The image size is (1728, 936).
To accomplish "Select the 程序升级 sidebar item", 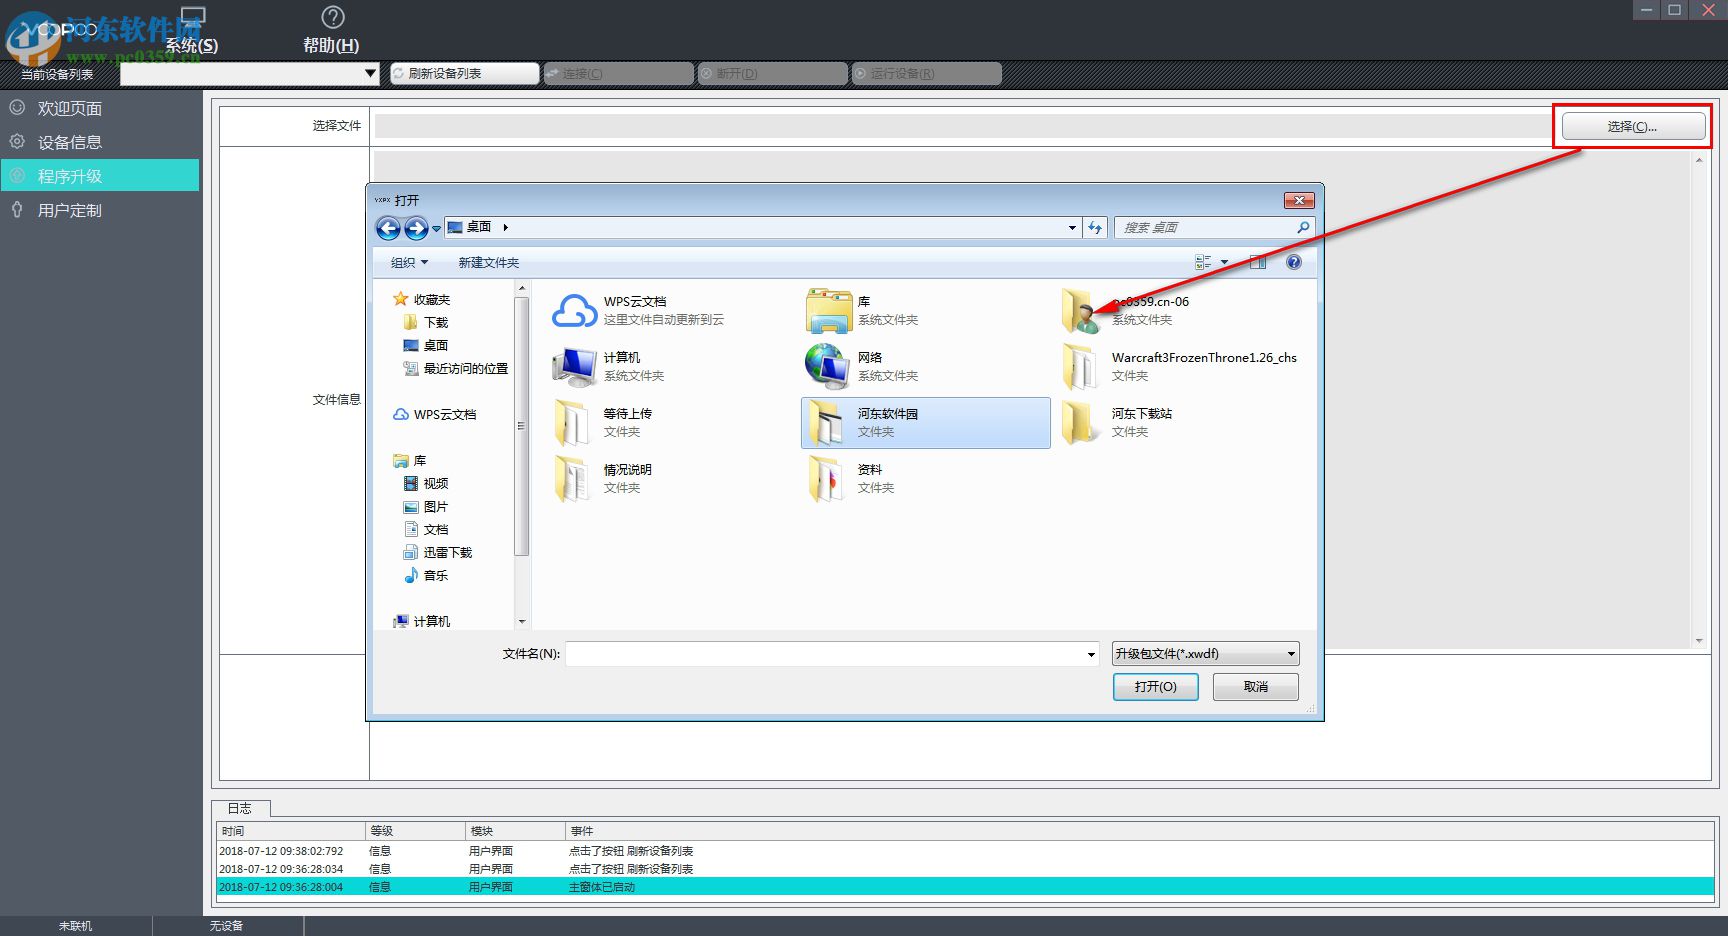I will tap(100, 176).
